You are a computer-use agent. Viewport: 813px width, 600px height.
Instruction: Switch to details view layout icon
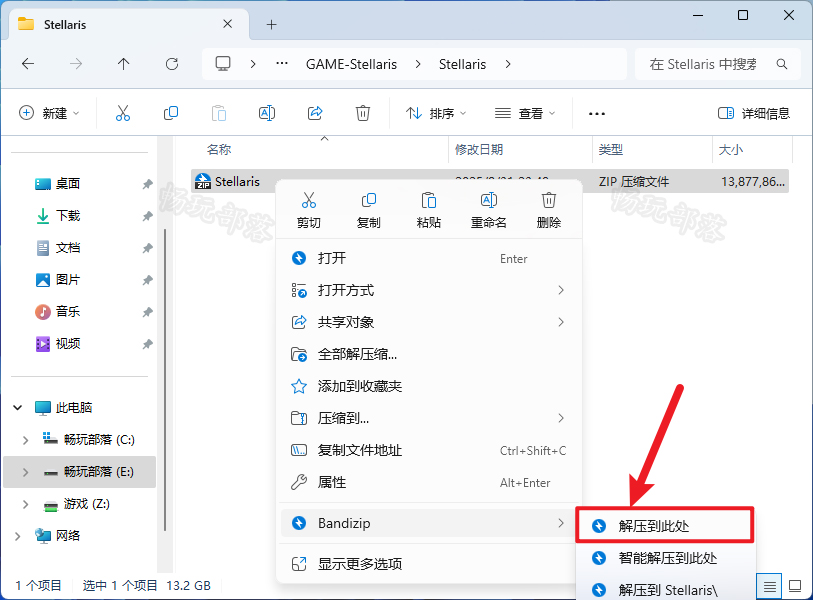pos(769,587)
